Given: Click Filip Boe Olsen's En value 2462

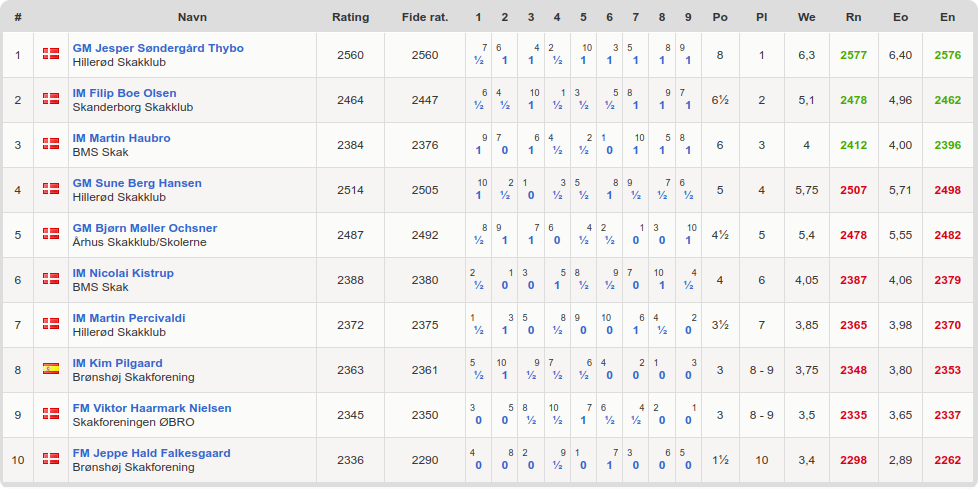Looking at the screenshot, I should pos(947,100).
